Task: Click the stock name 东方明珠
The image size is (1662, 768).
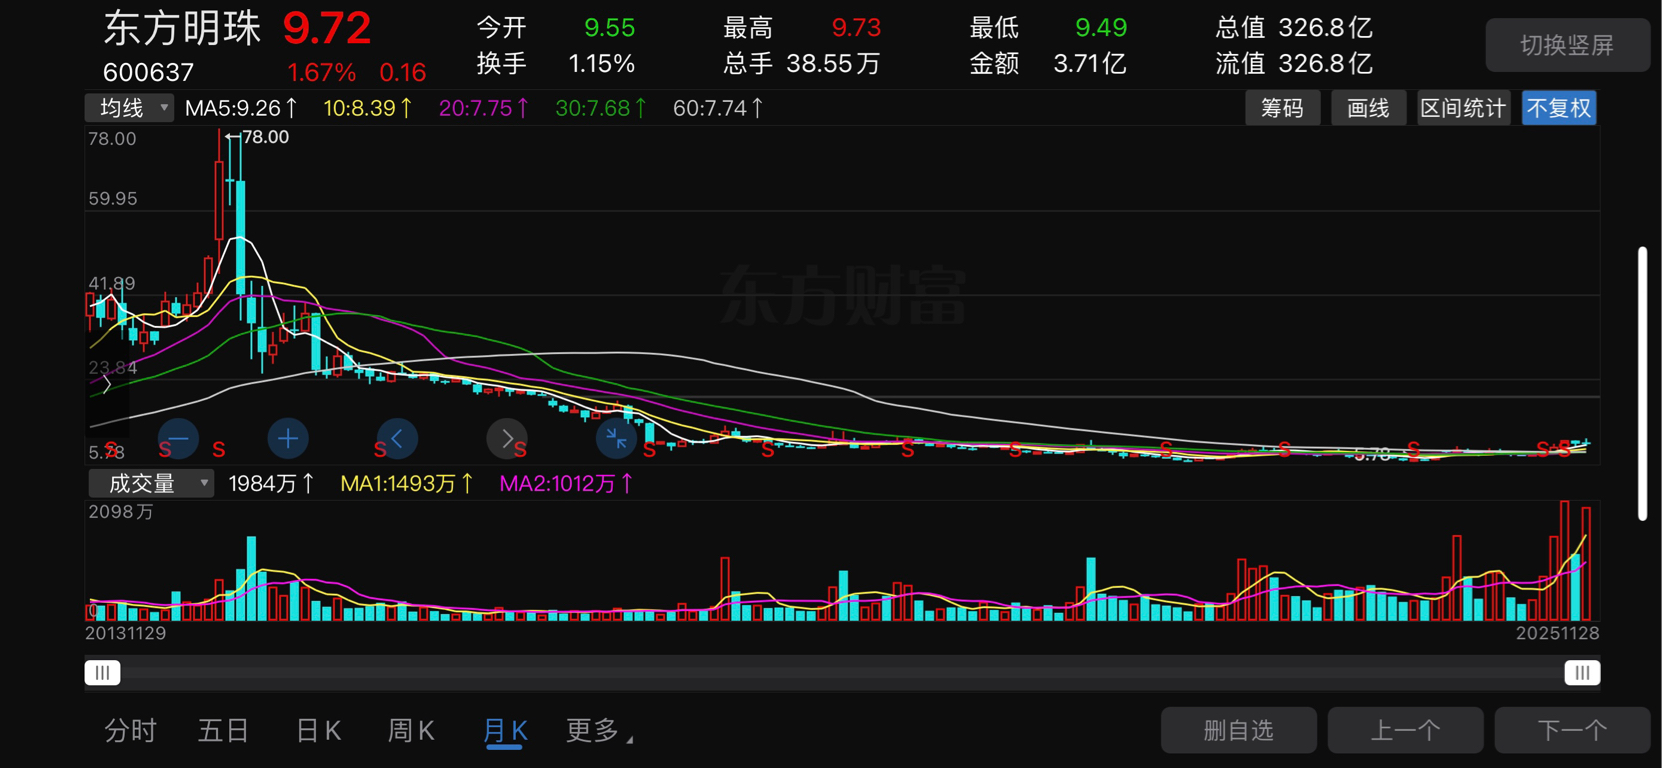Action: pos(182,29)
